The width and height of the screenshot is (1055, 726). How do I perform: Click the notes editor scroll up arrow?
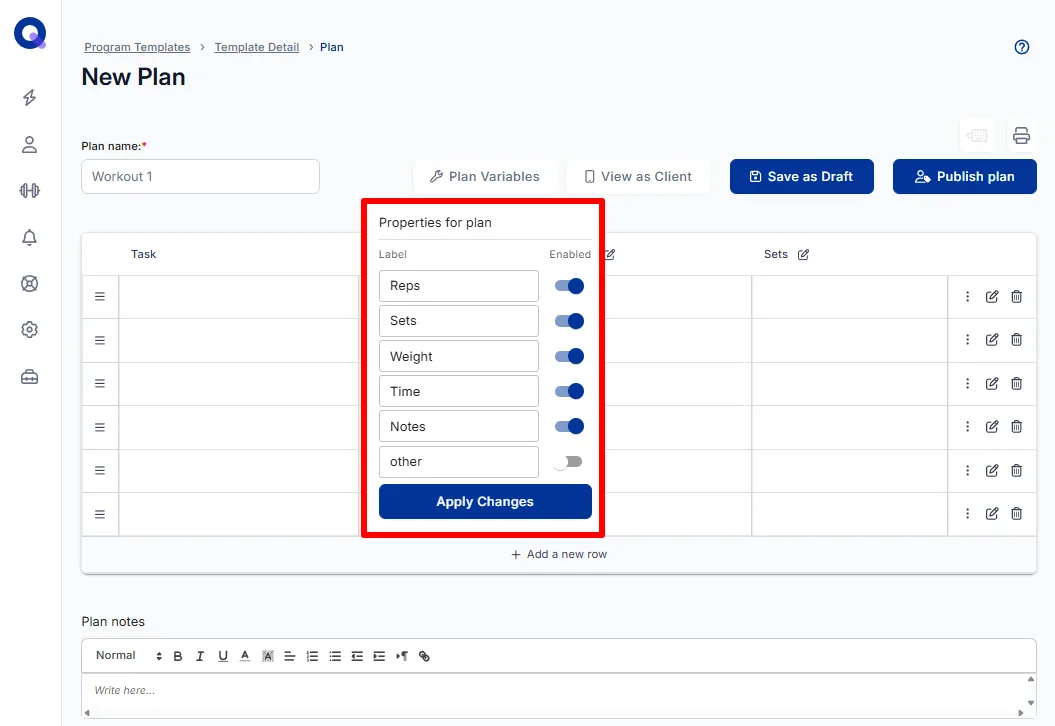click(1031, 679)
